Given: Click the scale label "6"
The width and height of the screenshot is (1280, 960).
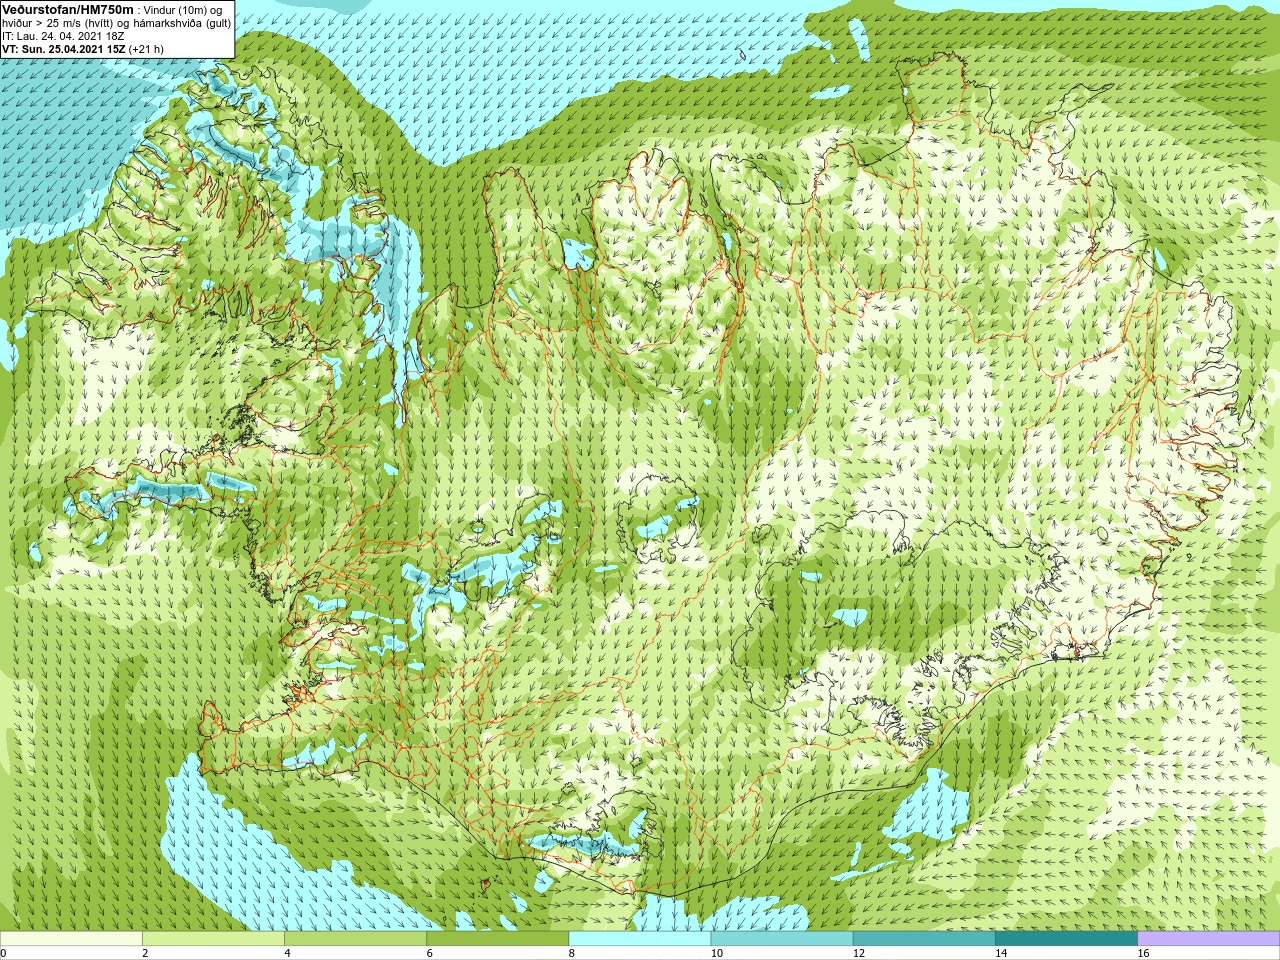Looking at the screenshot, I should tap(429, 953).
